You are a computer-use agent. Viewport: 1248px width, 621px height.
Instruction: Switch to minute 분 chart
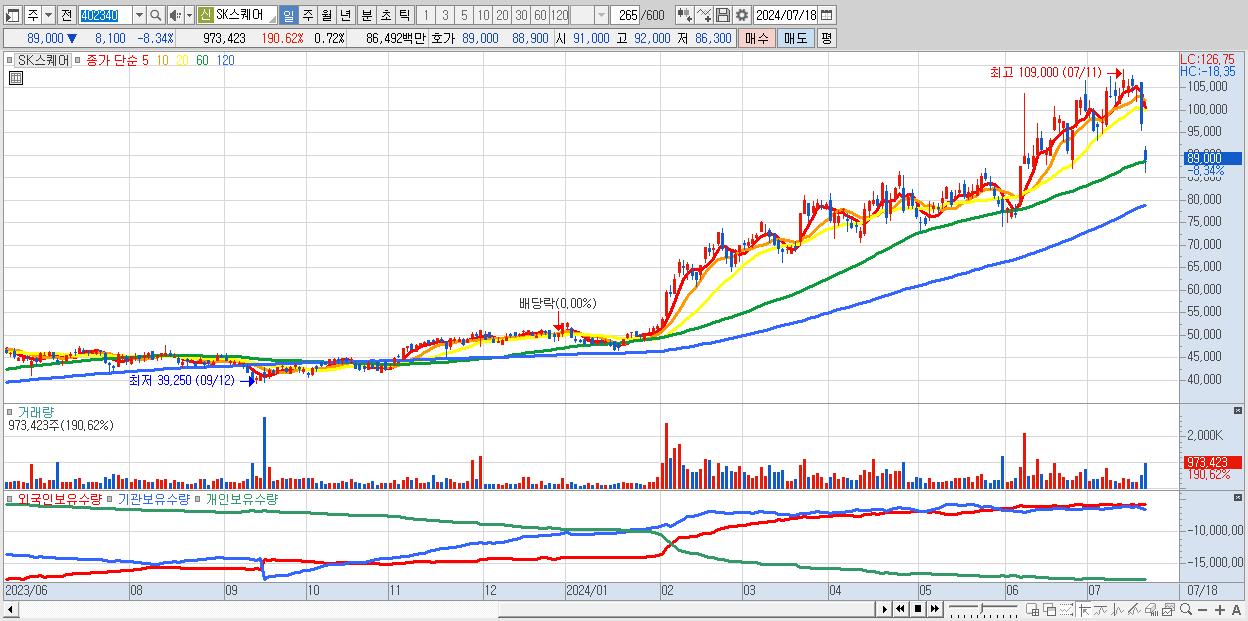tap(366, 15)
